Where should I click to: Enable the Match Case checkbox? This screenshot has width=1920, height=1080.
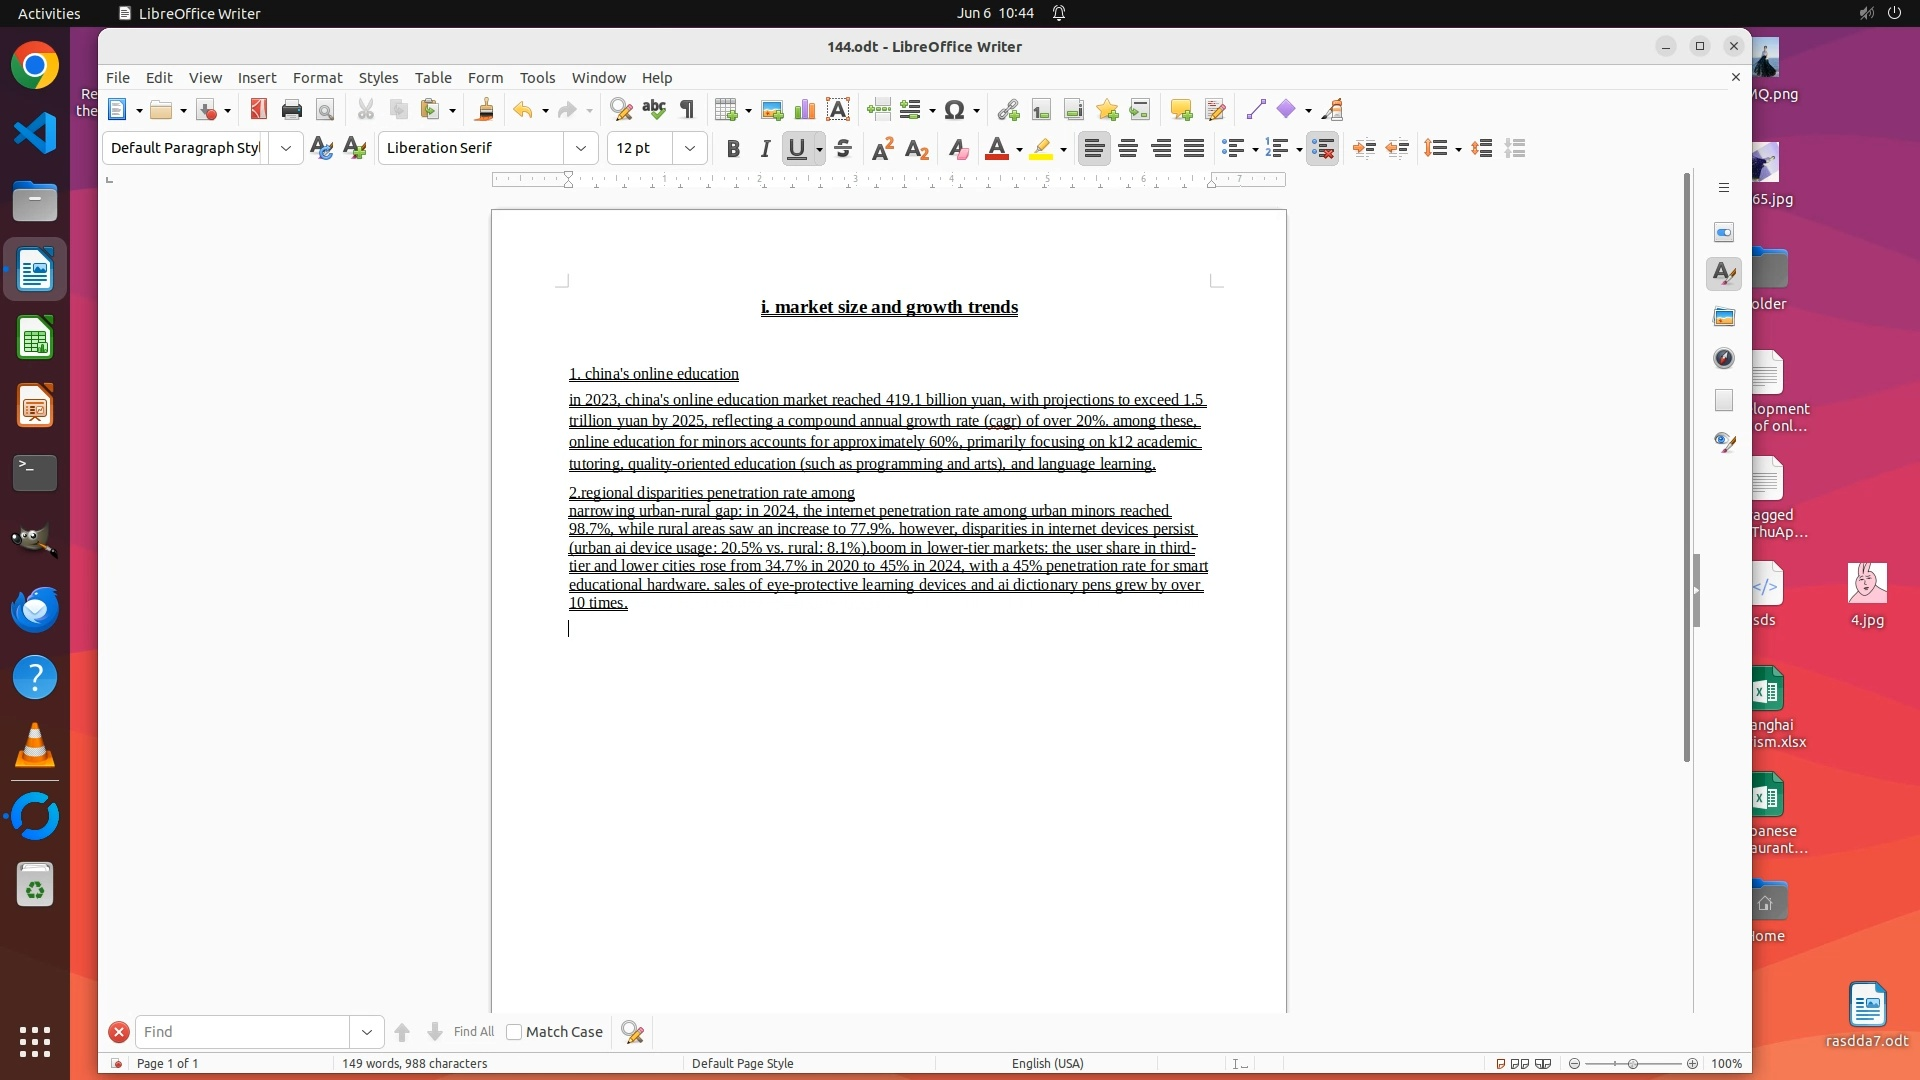[x=514, y=1032]
